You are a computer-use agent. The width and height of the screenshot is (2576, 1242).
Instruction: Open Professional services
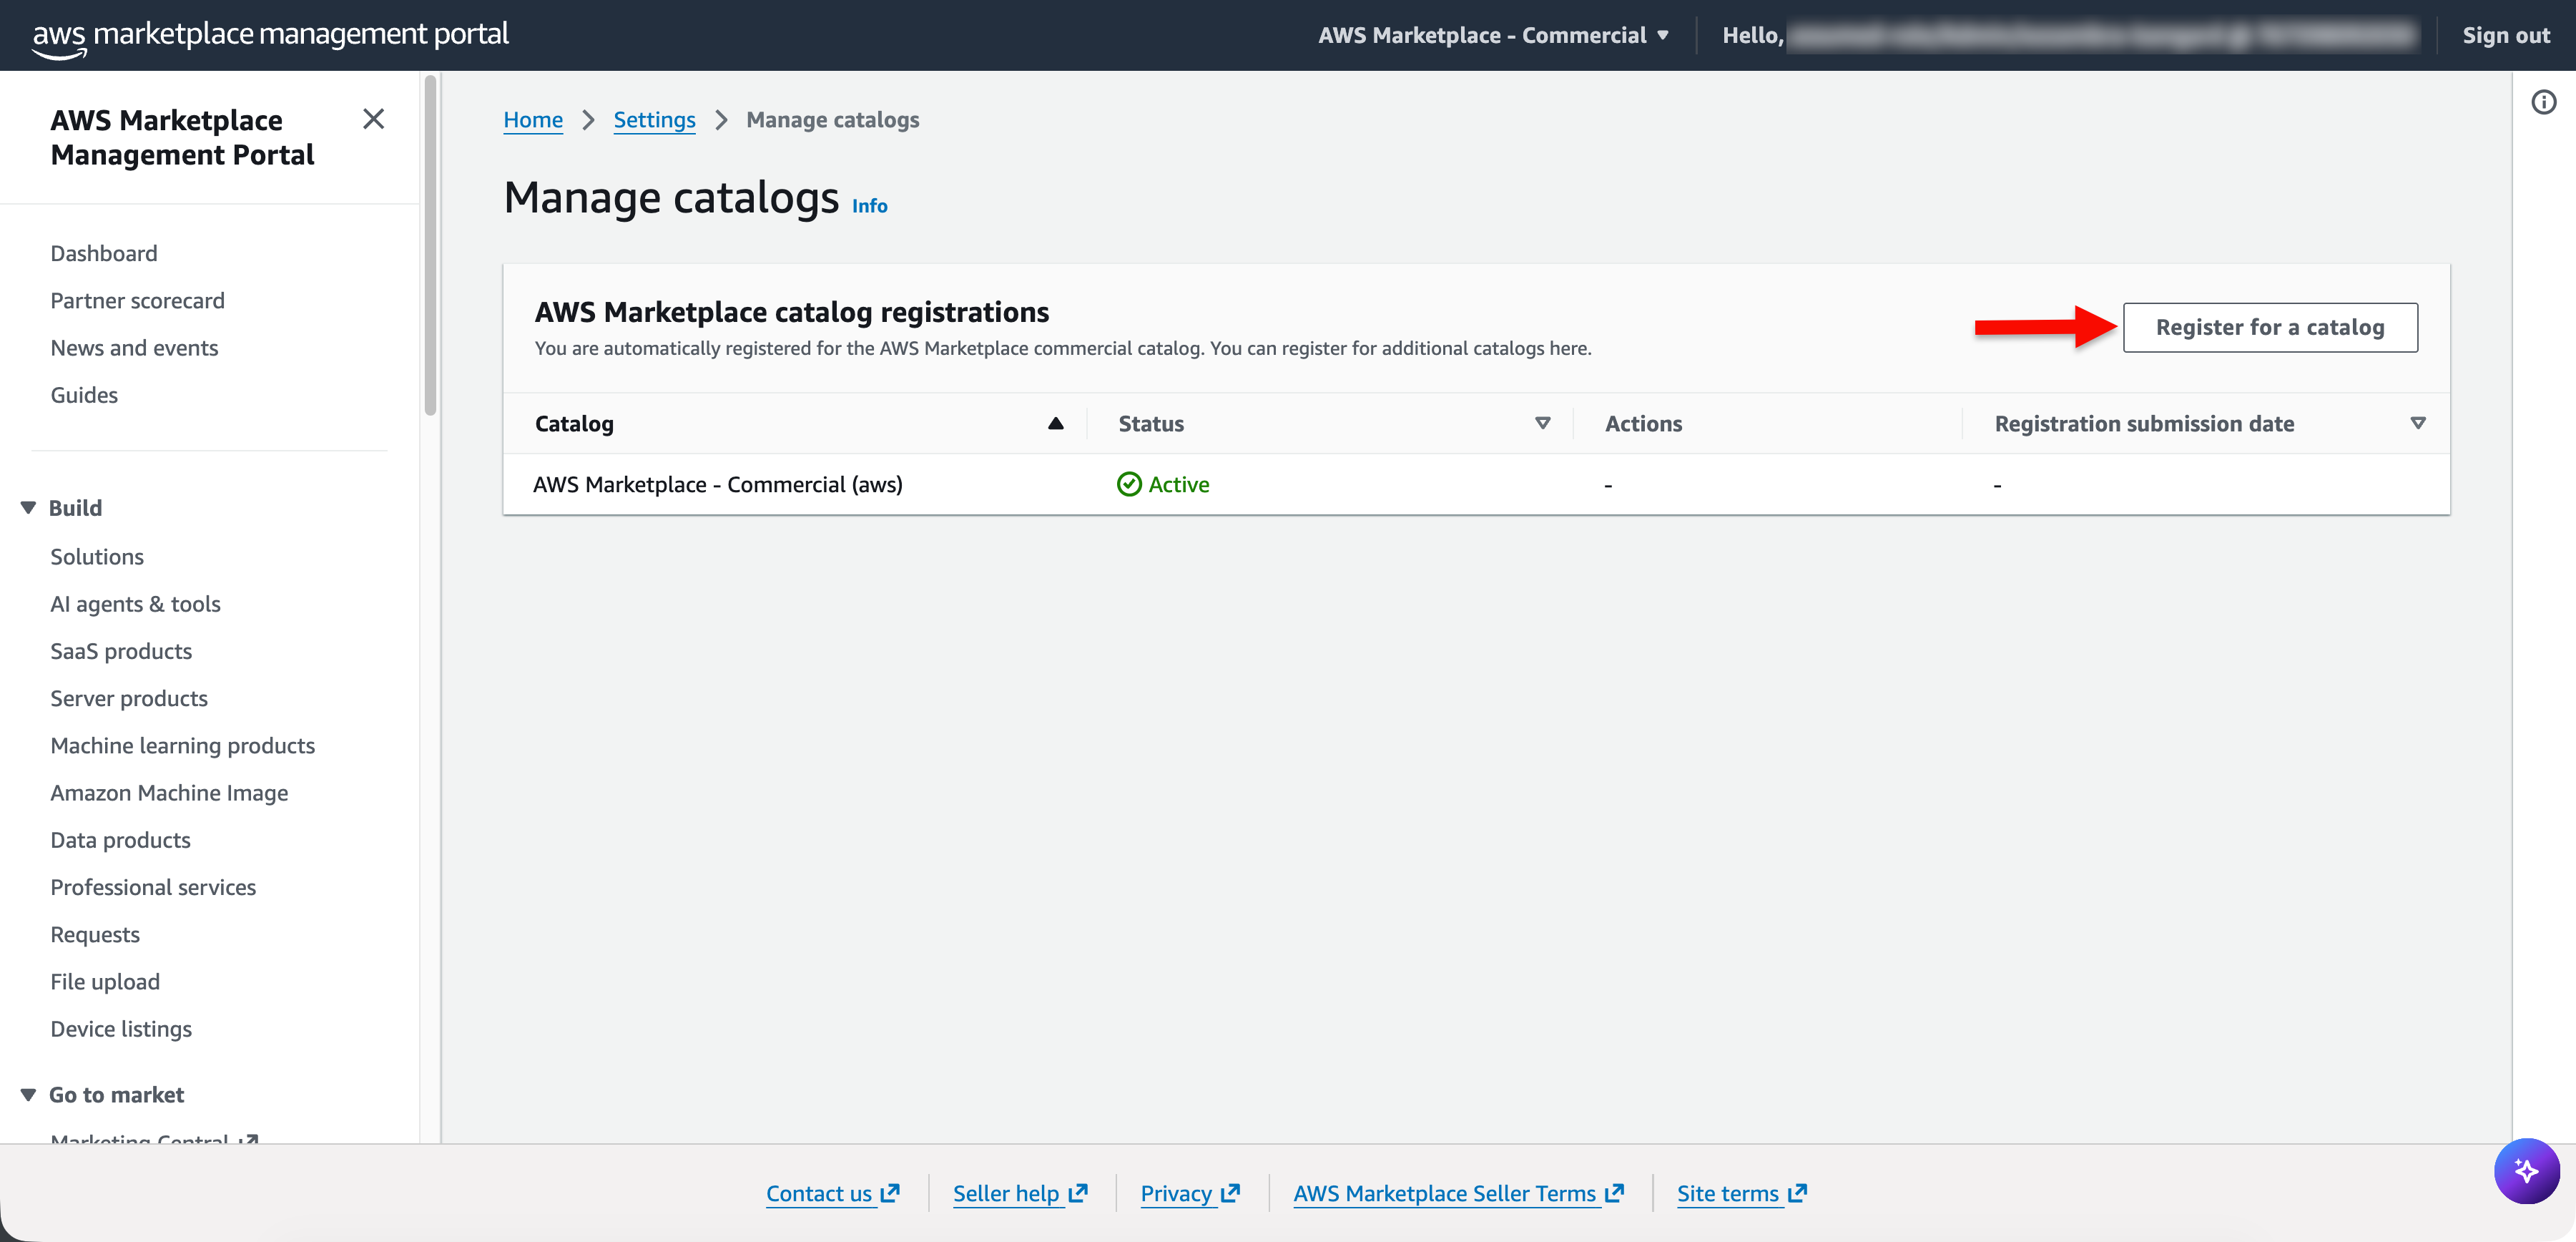[153, 887]
